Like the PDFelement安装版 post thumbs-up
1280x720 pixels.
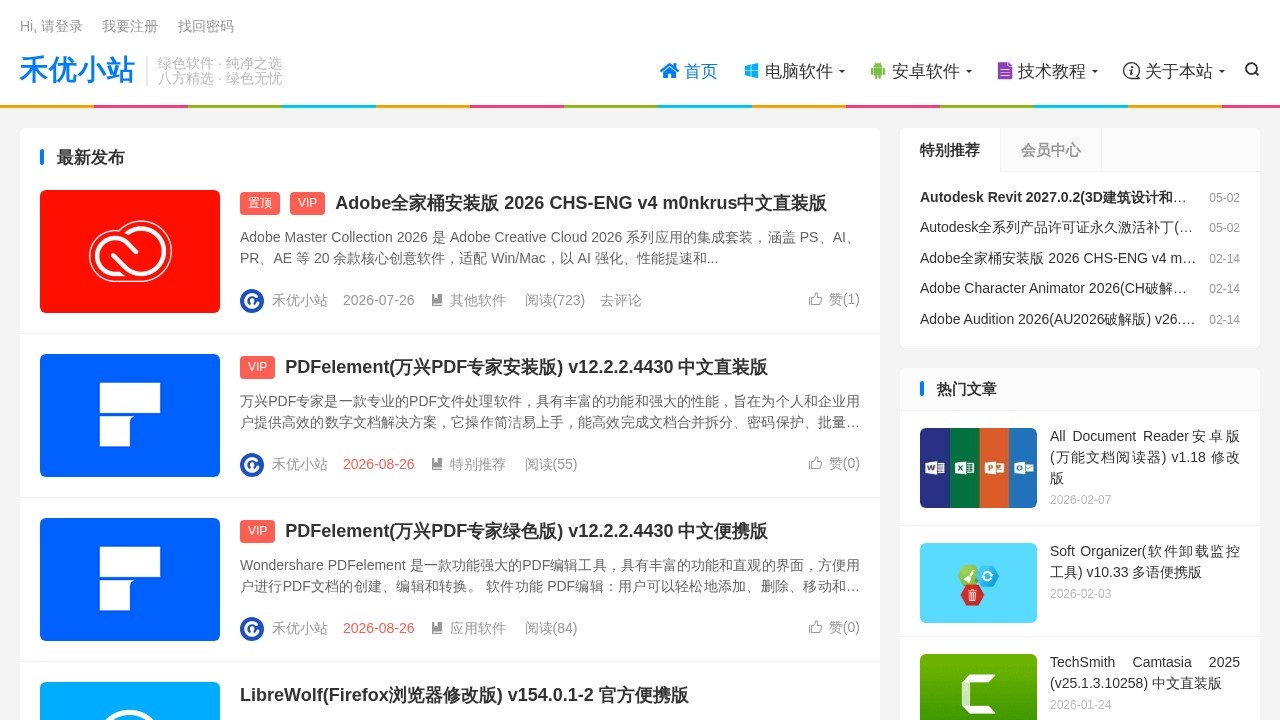(x=834, y=463)
